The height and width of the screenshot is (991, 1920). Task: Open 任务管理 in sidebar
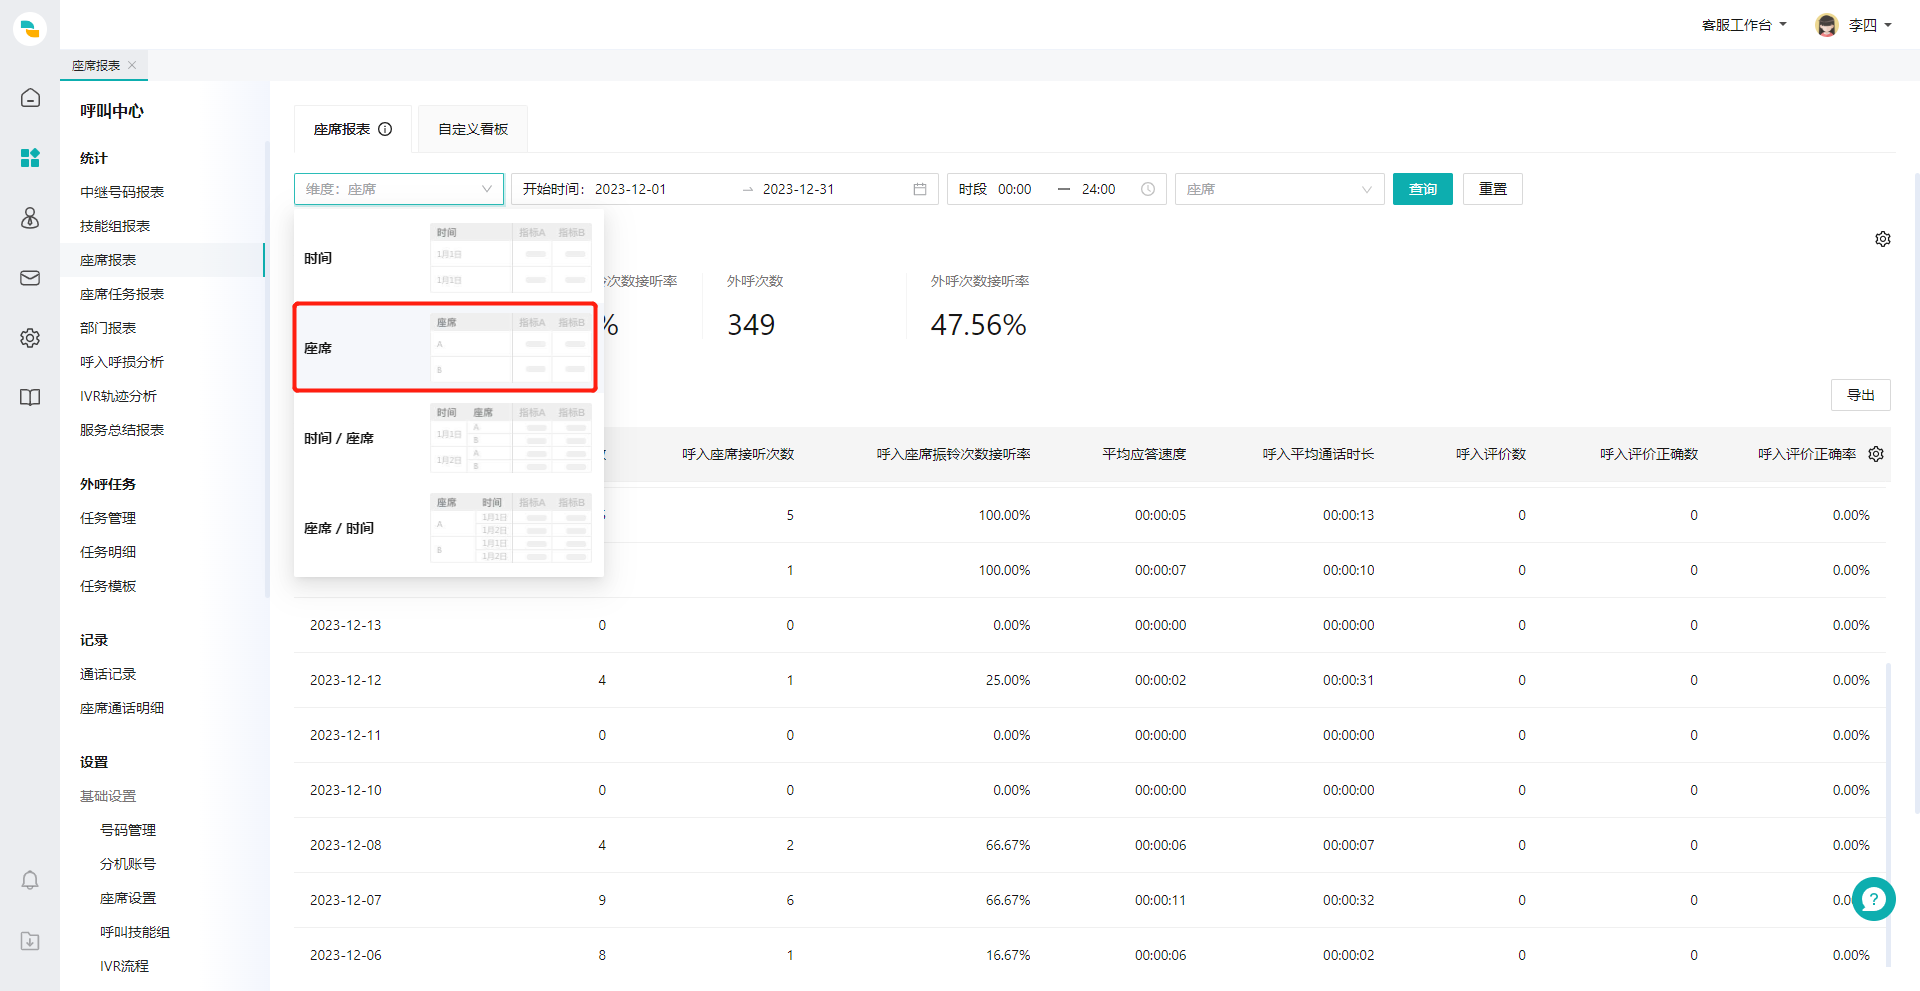[108, 518]
